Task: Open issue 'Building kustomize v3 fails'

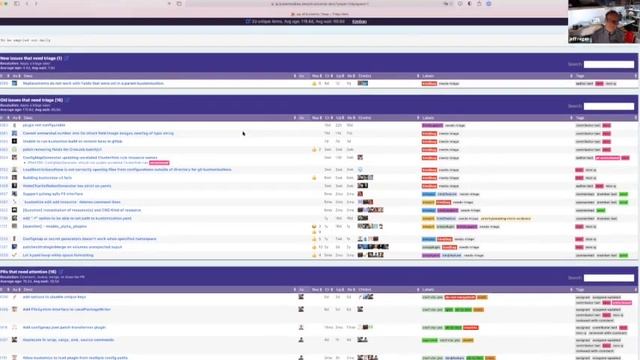Action: [47, 178]
